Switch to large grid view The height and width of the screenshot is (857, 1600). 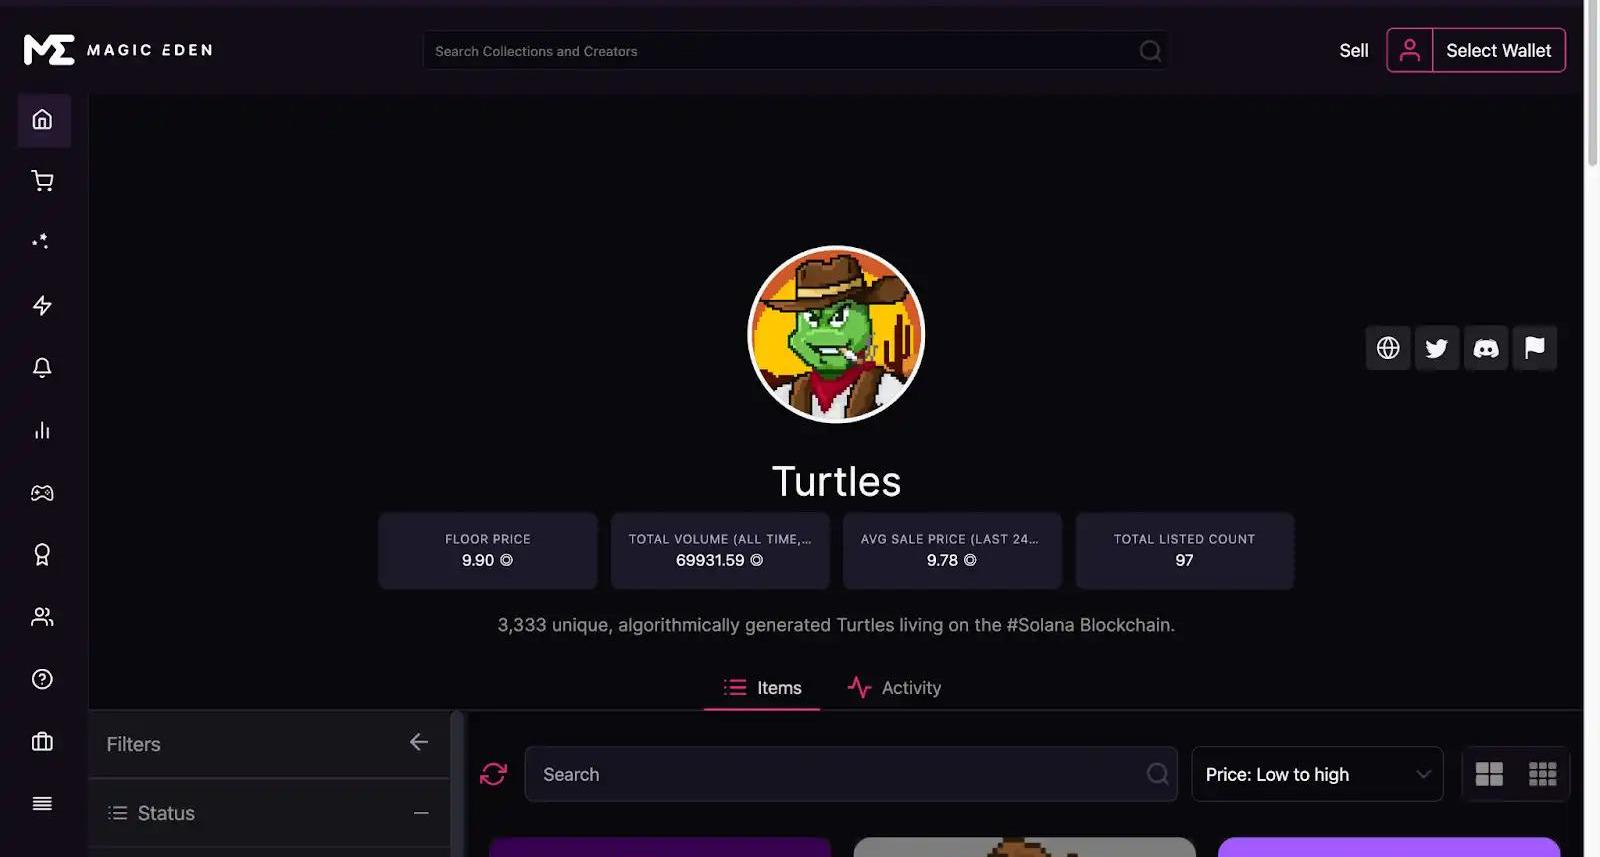tap(1489, 774)
